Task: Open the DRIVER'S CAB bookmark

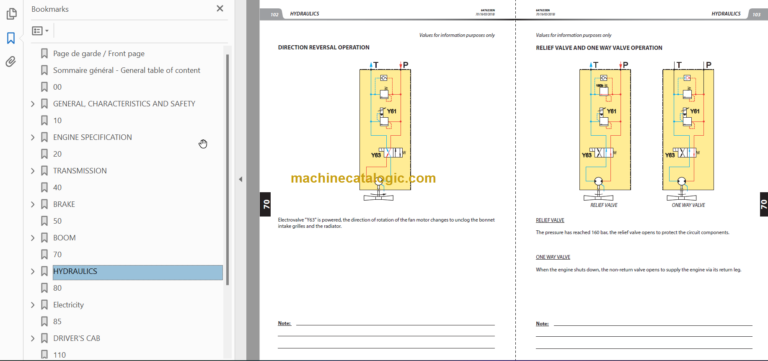Action: 76,338
